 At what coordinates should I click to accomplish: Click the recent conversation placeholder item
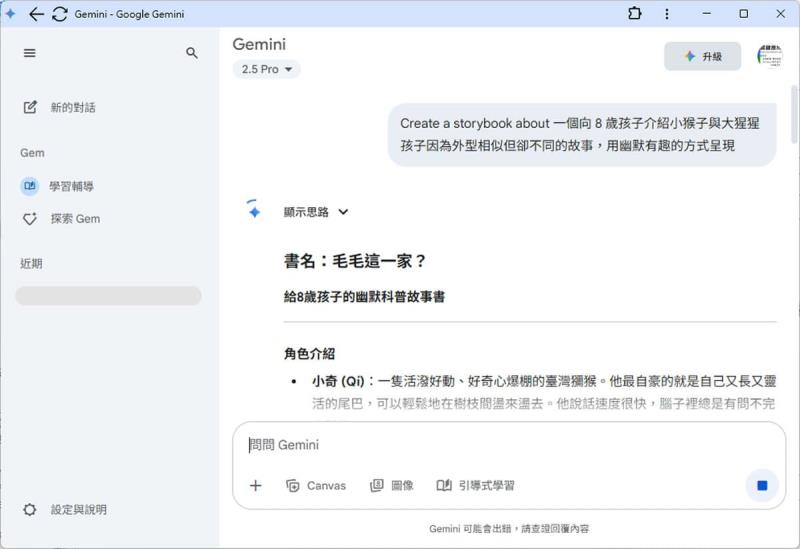click(109, 296)
